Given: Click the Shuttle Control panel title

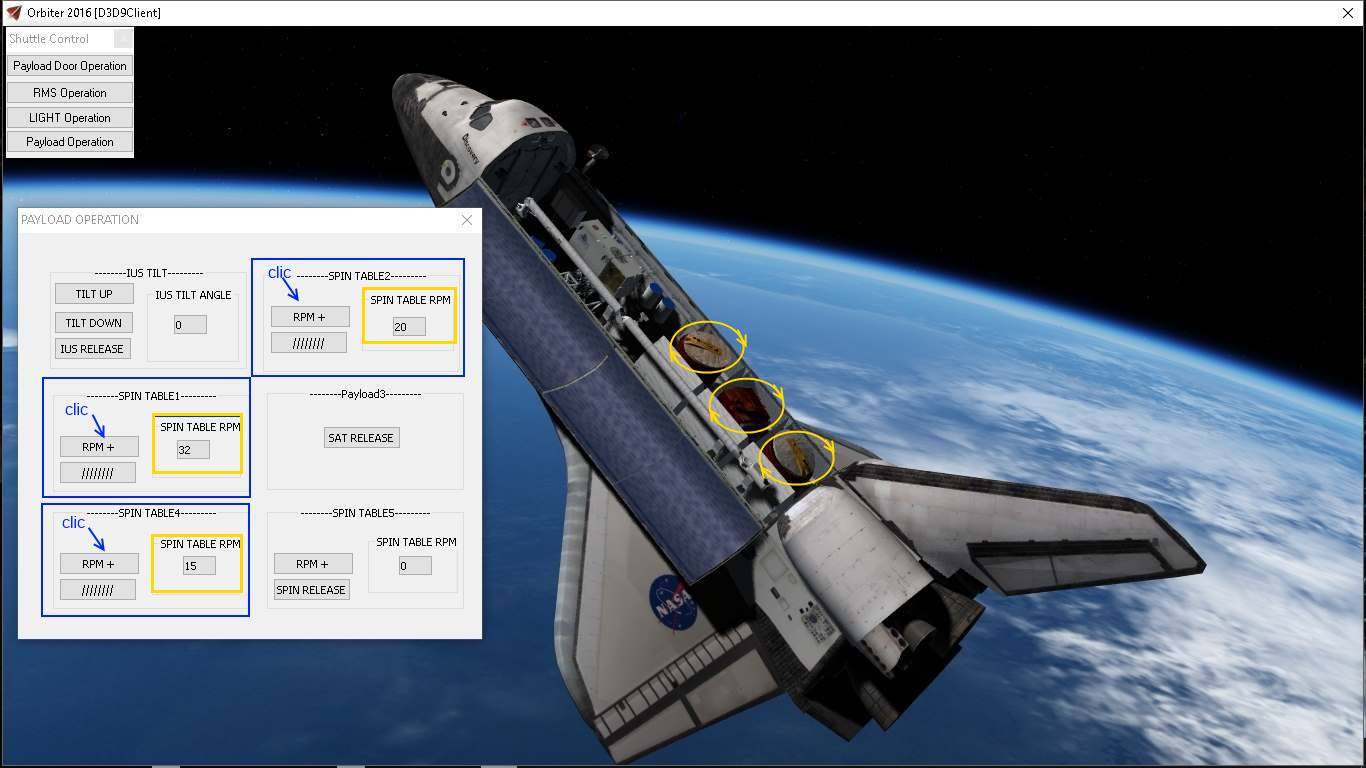Looking at the screenshot, I should [49, 39].
